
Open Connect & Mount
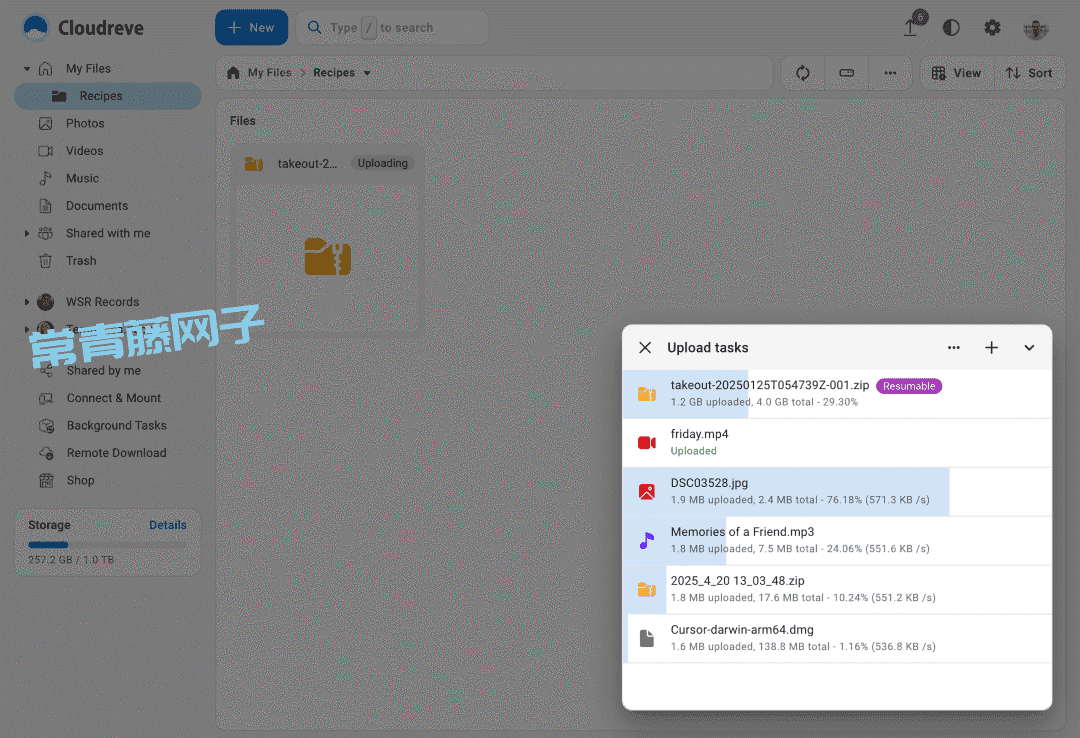114,398
